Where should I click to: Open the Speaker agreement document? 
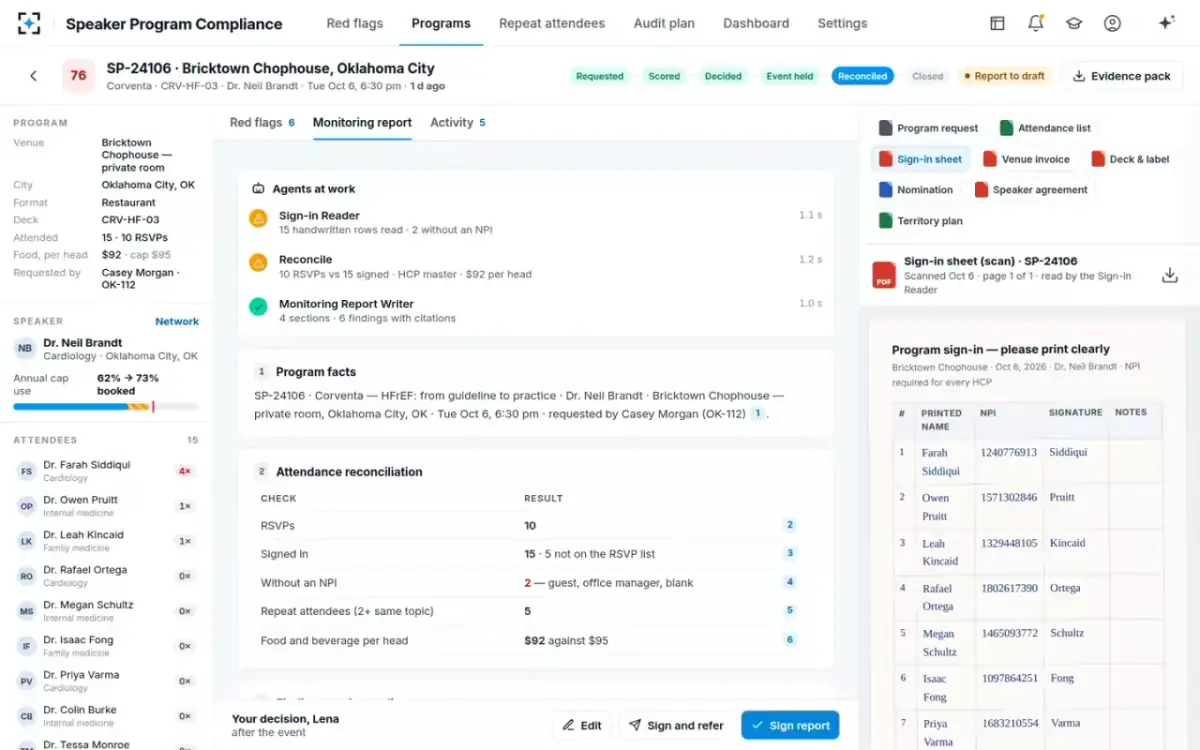click(x=1029, y=189)
